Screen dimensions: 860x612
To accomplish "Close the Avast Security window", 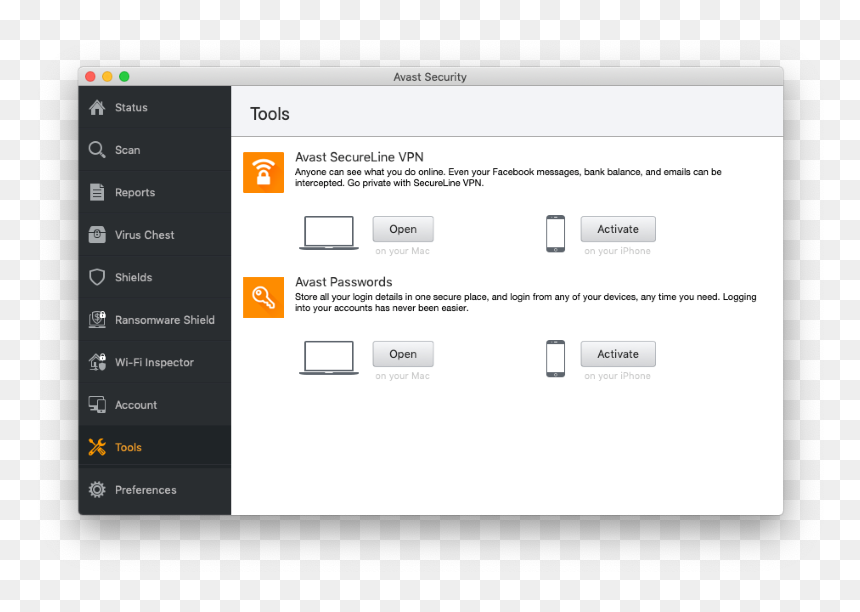I will 90,77.
